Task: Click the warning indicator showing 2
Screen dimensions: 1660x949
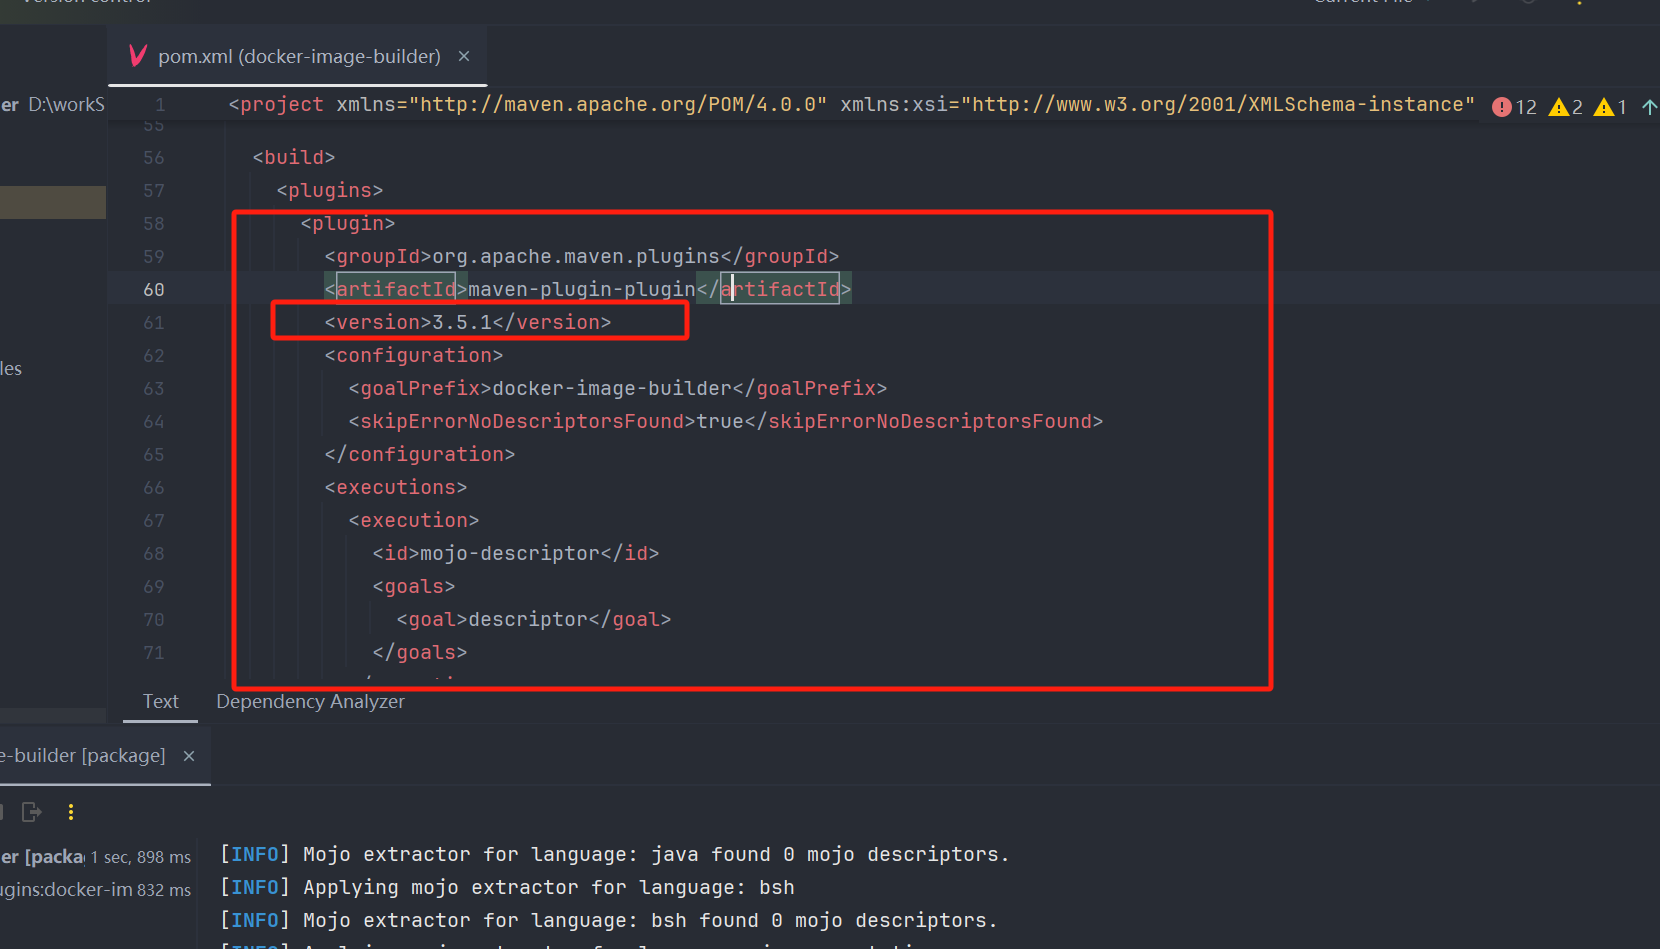Action: (x=1566, y=107)
